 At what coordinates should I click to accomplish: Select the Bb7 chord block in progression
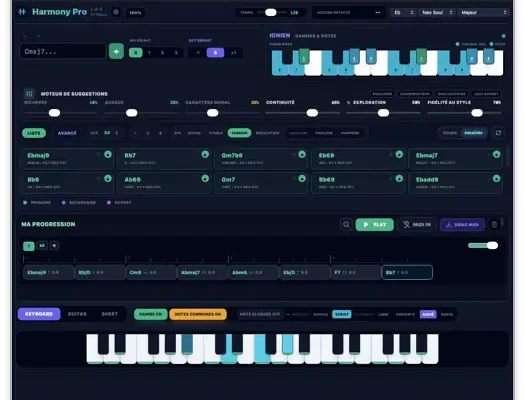[407, 272]
